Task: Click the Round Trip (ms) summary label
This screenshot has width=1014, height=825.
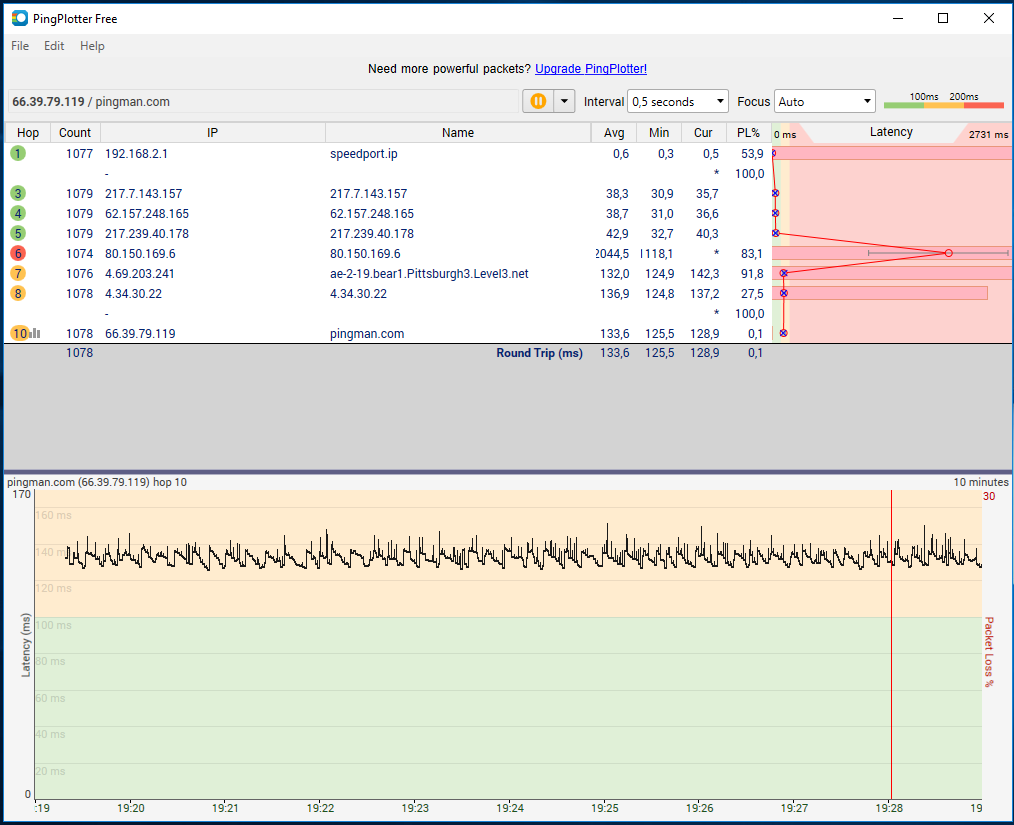Action: [539, 353]
